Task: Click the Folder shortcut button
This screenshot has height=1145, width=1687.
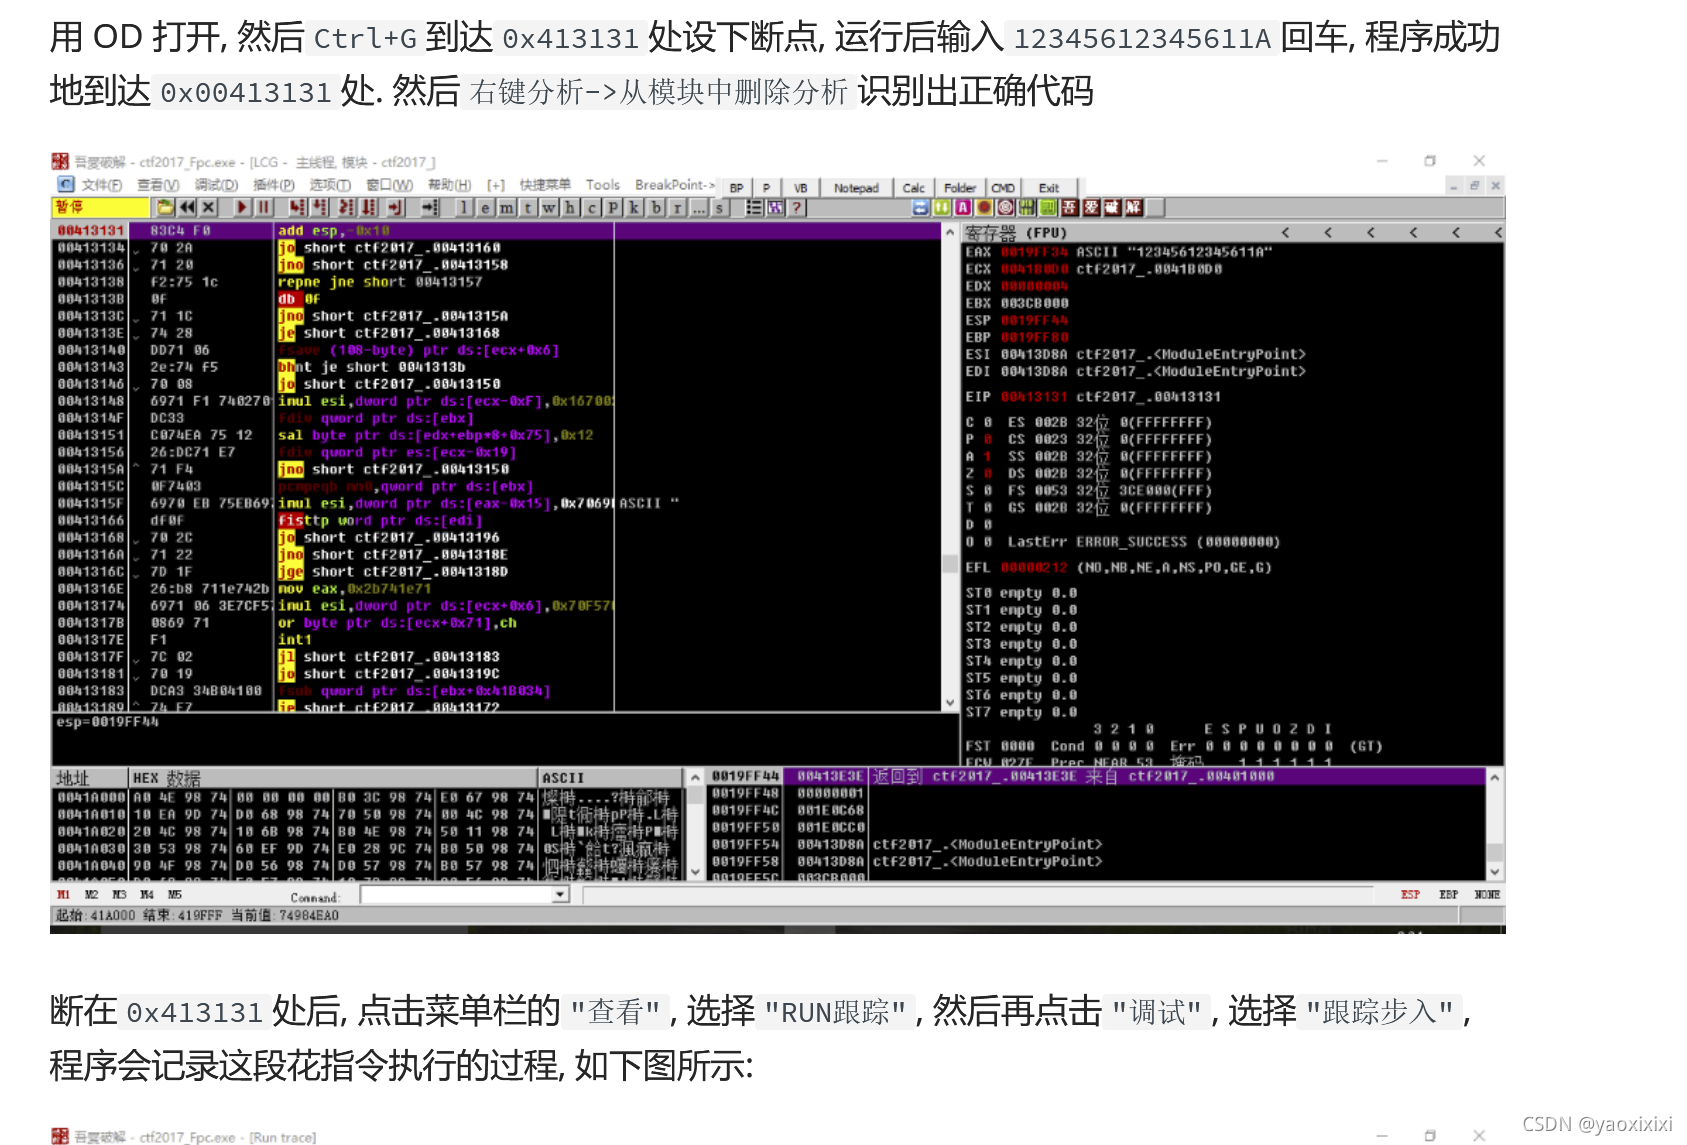Action: pyautogui.click(x=960, y=188)
